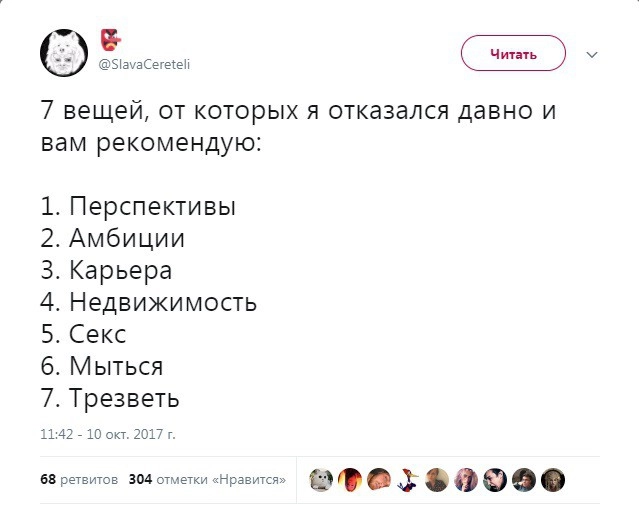Viewport: 639px width, 505px height.
Task: Open the third liker avatar in the row
Action: tap(379, 480)
